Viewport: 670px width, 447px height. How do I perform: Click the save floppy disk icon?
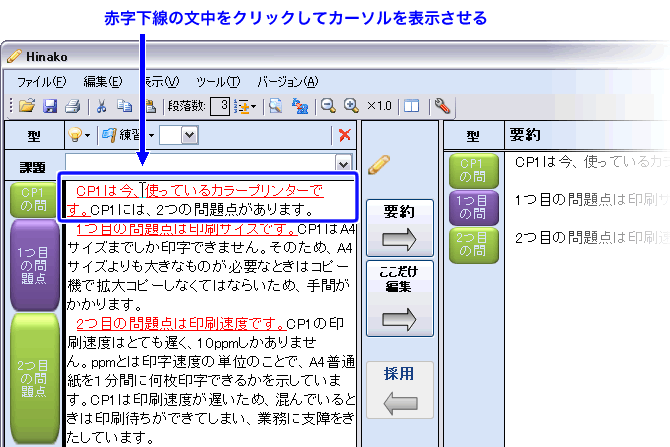pyautogui.click(x=50, y=106)
